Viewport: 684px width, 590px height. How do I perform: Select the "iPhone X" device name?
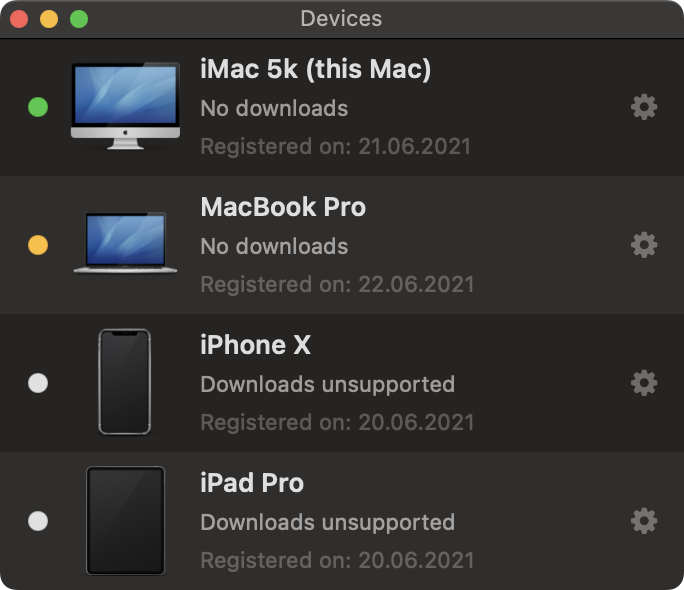(x=255, y=345)
